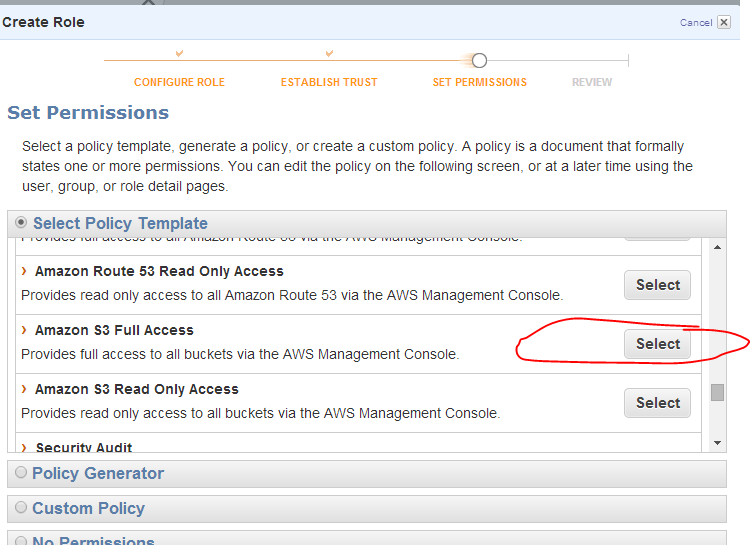
Task: Go to the Establish Trust wizard step
Action: (x=329, y=82)
